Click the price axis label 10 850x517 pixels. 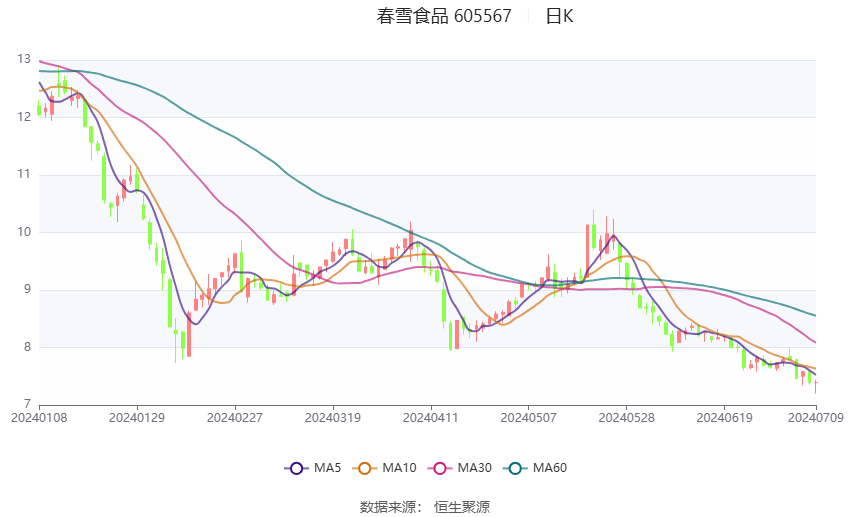tap(24, 232)
